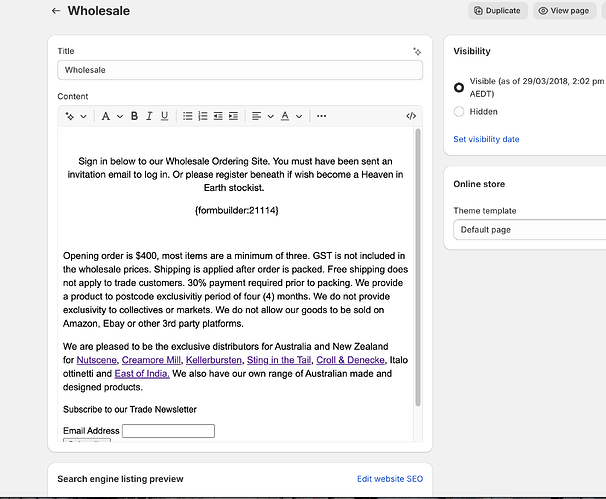Image resolution: width=606 pixels, height=499 pixels.
Task: Click the Duplicate button
Action: point(497,11)
